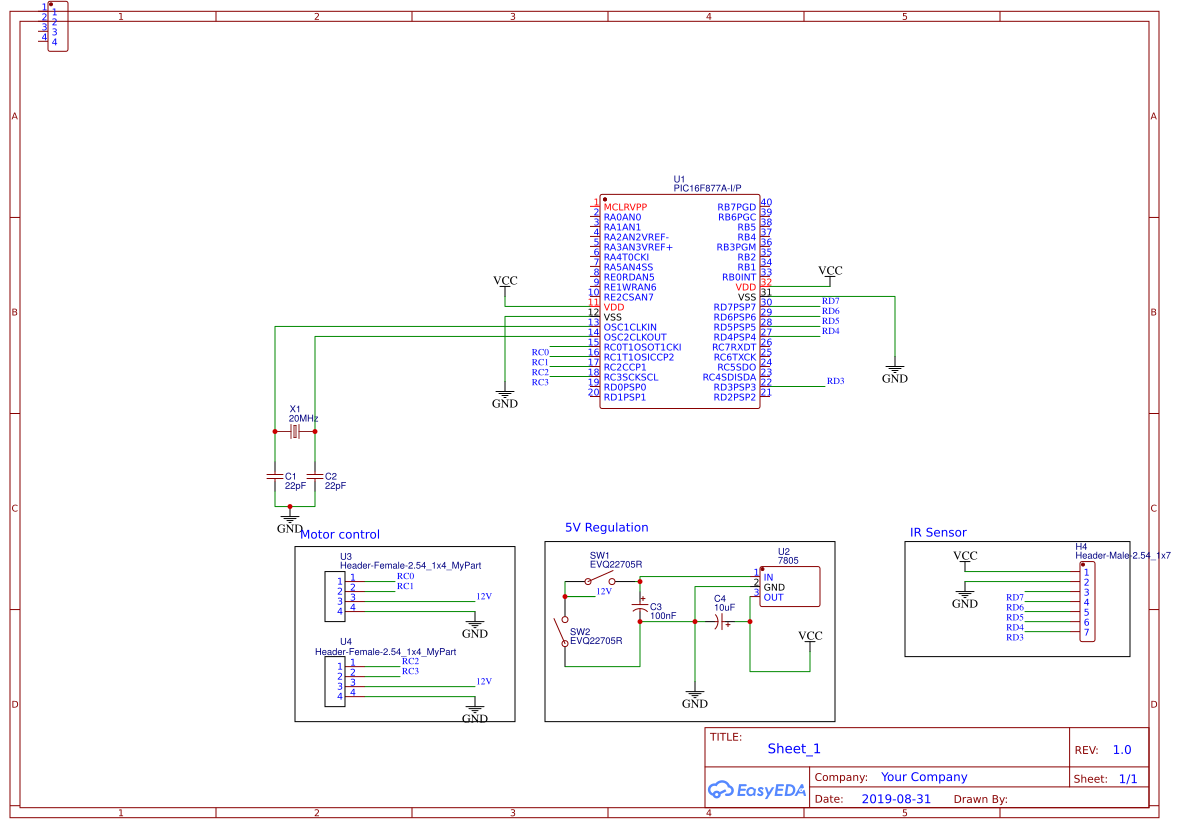The image size is (1181, 828).
Task: Select the C2 22pF capacitor symbol
Action: point(315,475)
